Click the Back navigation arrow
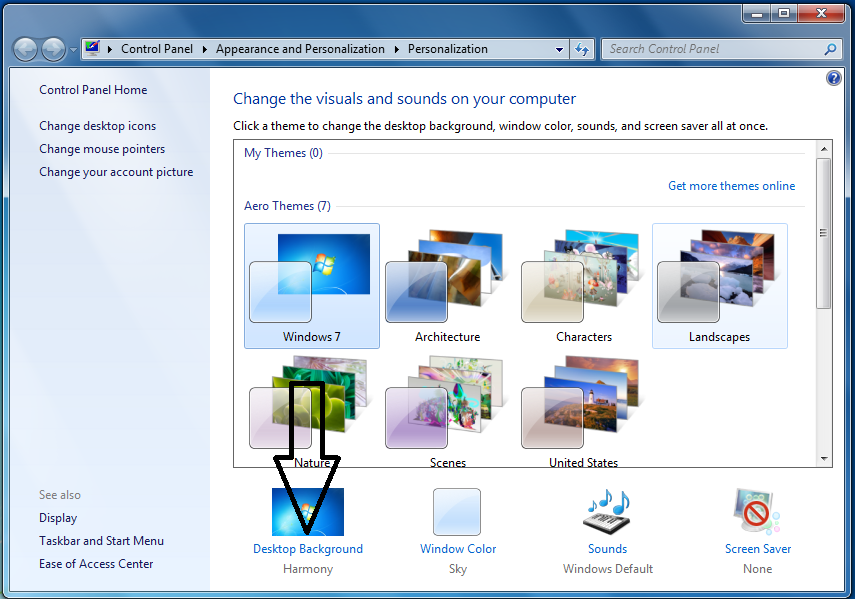 [26, 50]
